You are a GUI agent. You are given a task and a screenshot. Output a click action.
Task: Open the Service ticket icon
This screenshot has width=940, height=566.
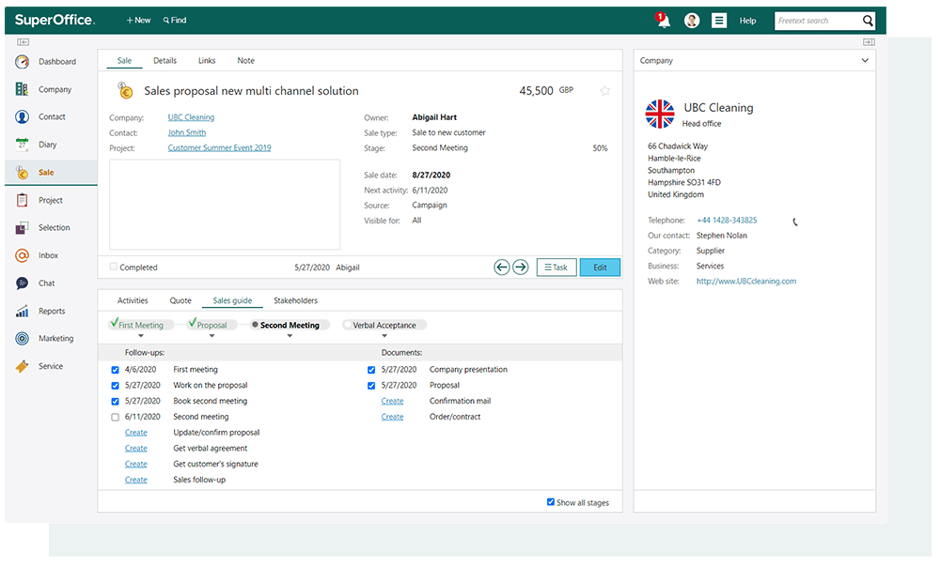22,366
